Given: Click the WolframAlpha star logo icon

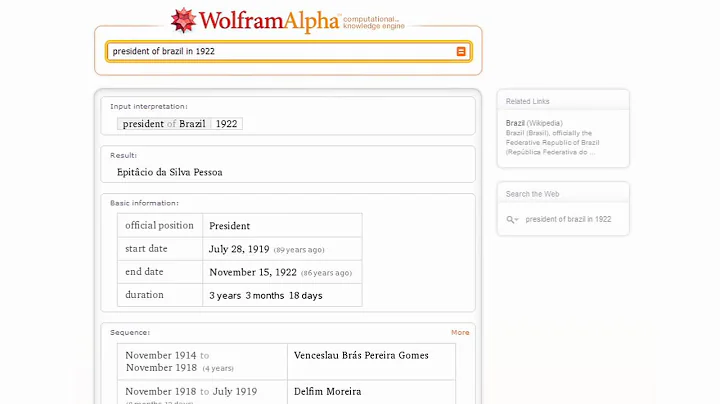Looking at the screenshot, I should [183, 21].
